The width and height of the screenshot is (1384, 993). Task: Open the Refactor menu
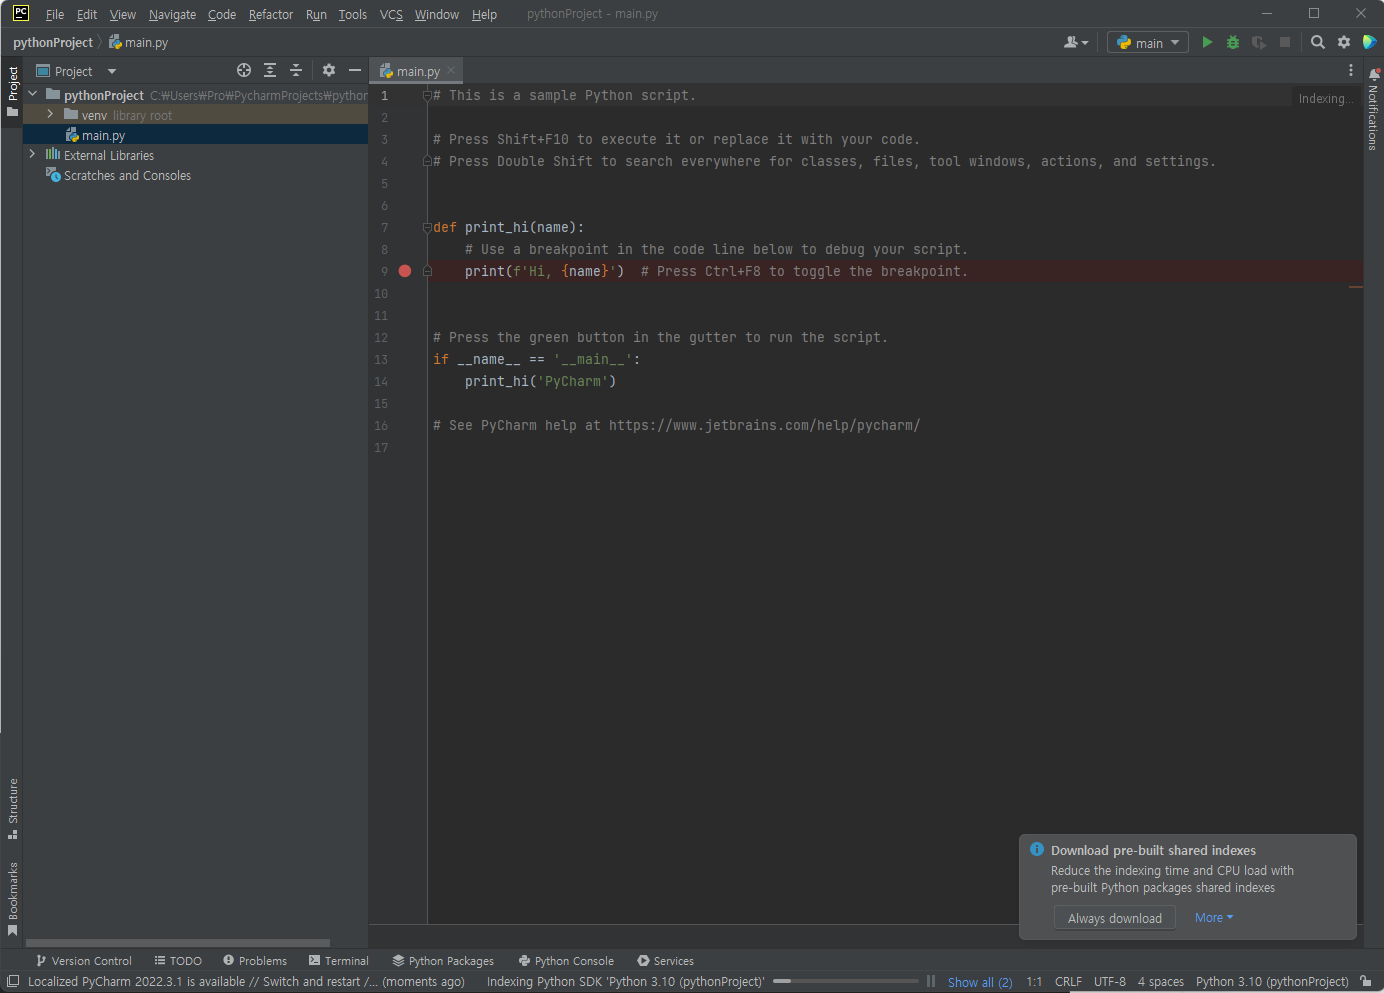click(x=271, y=14)
